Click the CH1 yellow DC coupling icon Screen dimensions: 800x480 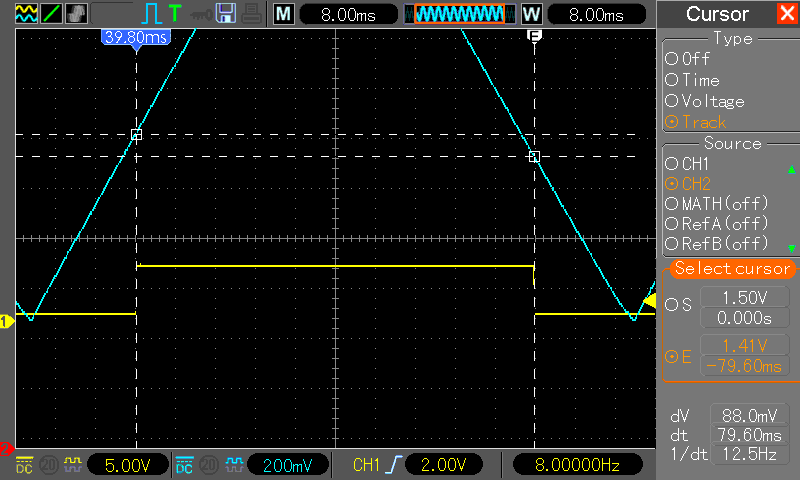click(24, 465)
